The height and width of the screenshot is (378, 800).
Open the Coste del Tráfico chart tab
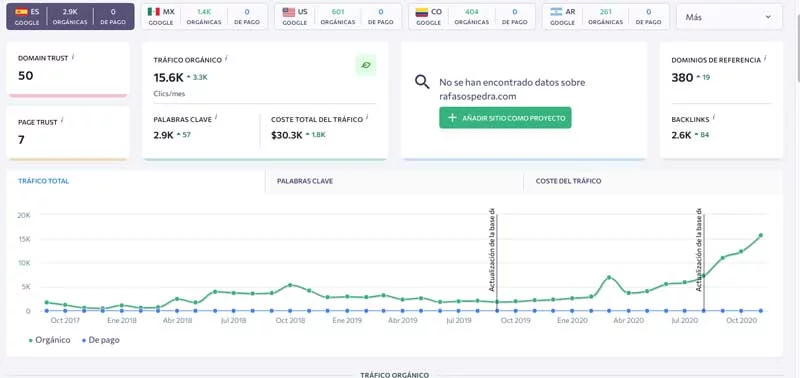click(653, 181)
